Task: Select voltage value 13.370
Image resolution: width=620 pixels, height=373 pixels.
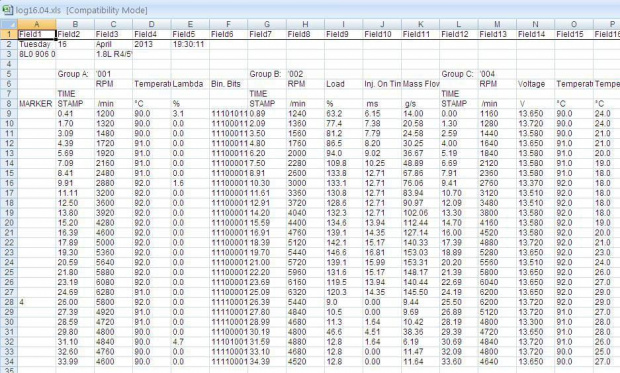Action: point(535,183)
